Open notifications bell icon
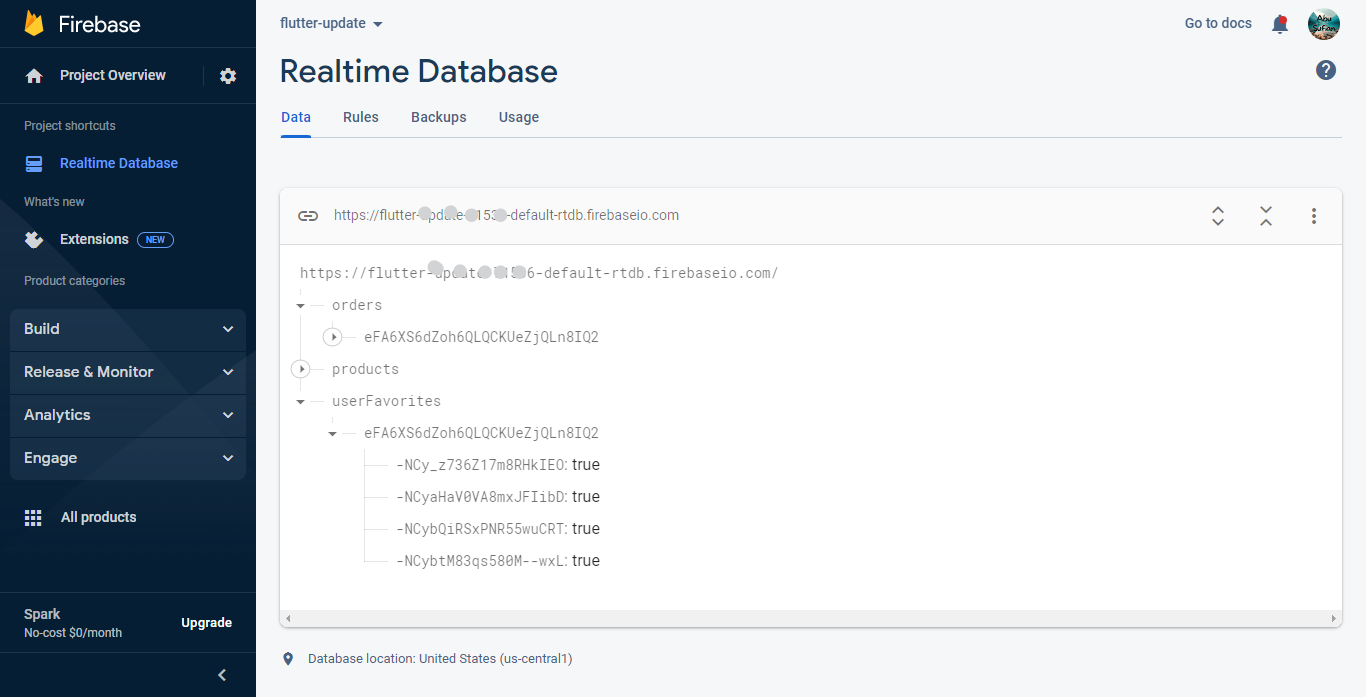Viewport: 1366px width, 697px height. (1280, 24)
